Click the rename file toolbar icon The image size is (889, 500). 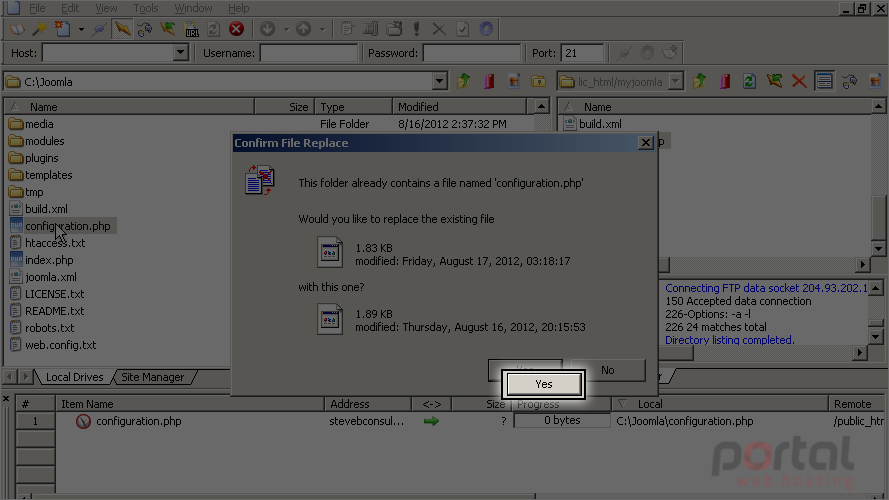coord(371,29)
